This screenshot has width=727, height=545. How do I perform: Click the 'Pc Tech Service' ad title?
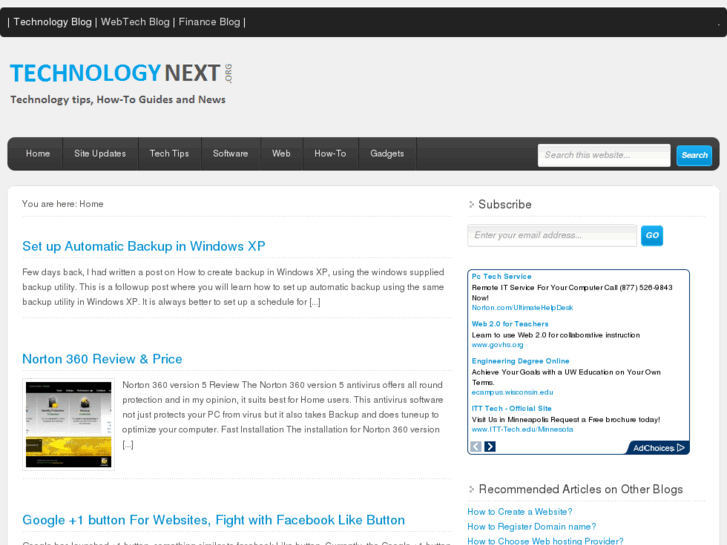coord(502,276)
